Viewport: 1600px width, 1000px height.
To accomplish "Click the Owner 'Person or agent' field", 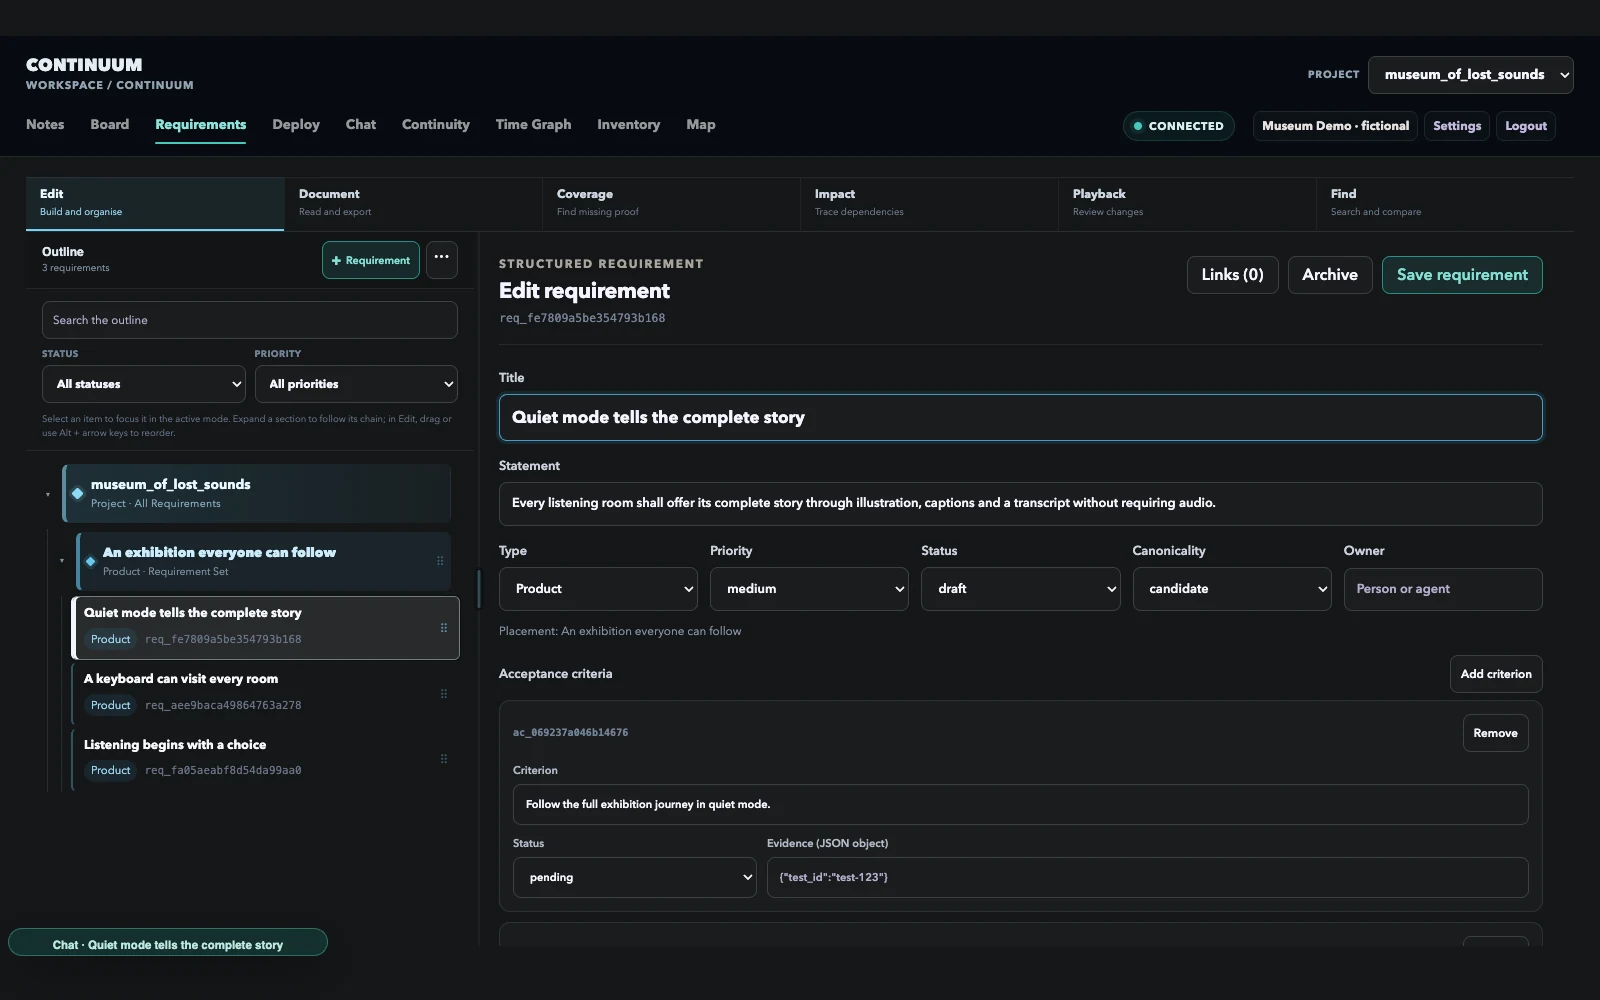I will (1443, 589).
